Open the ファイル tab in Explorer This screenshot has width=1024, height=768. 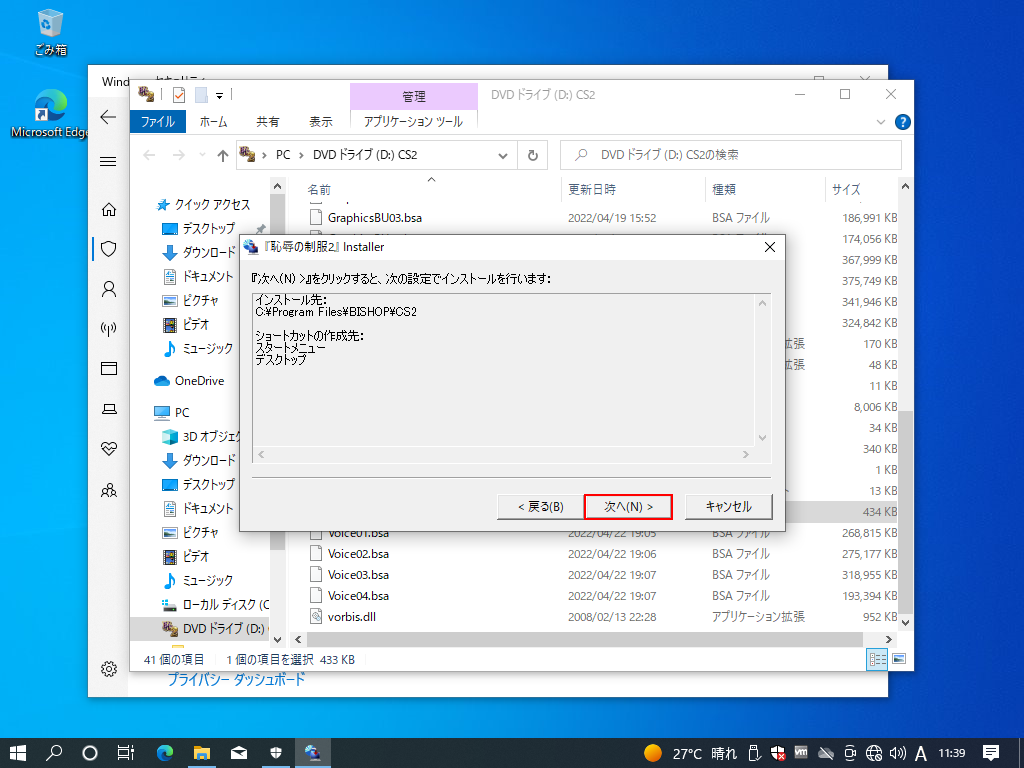[158, 121]
